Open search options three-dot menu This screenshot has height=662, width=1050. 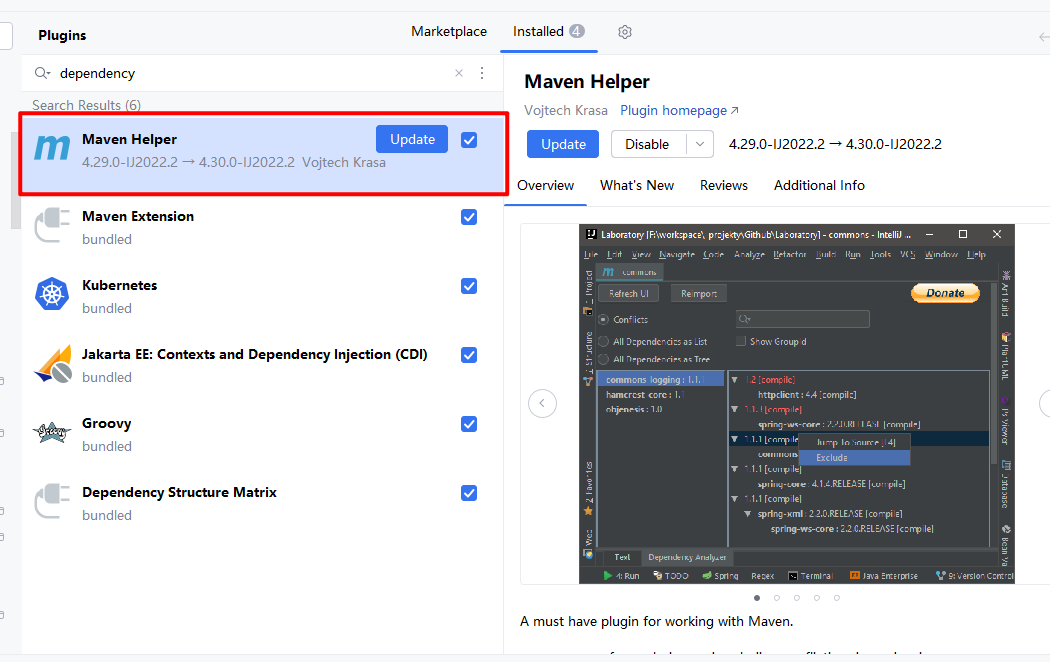(482, 73)
